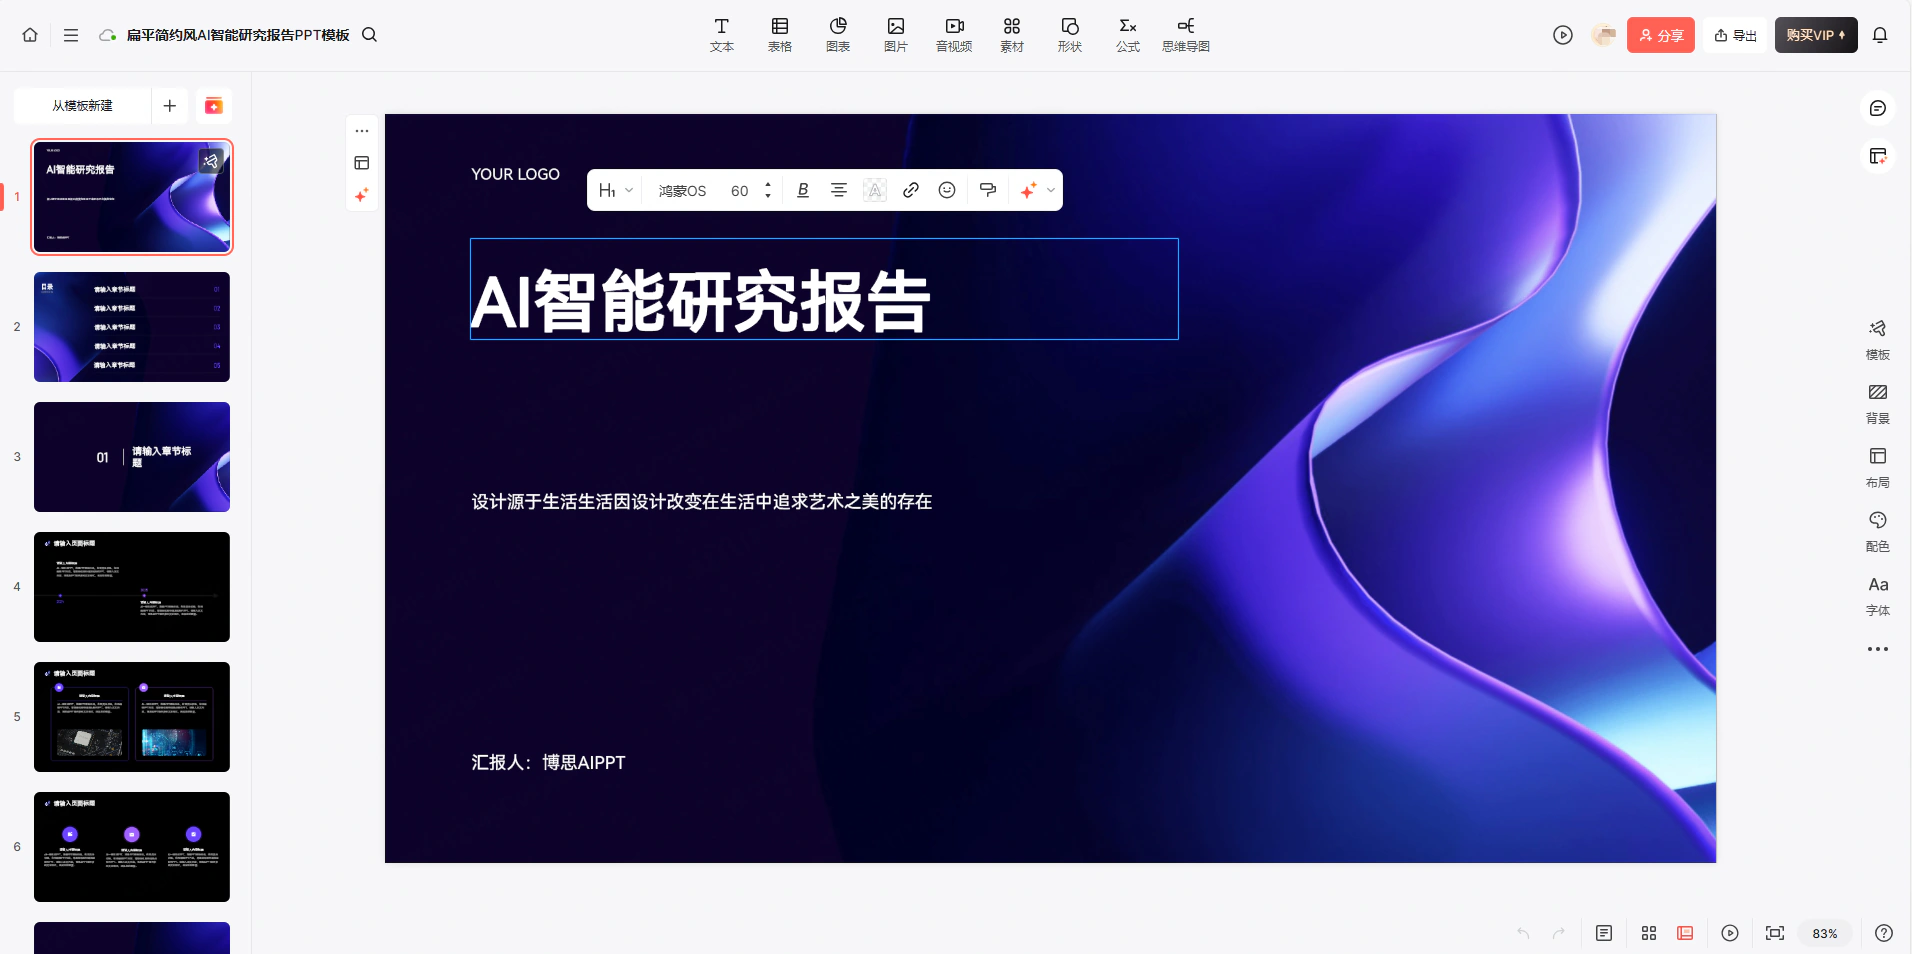This screenshot has height=954, width=1912.
Task: Click the 购买VIP button
Action: 1816,35
